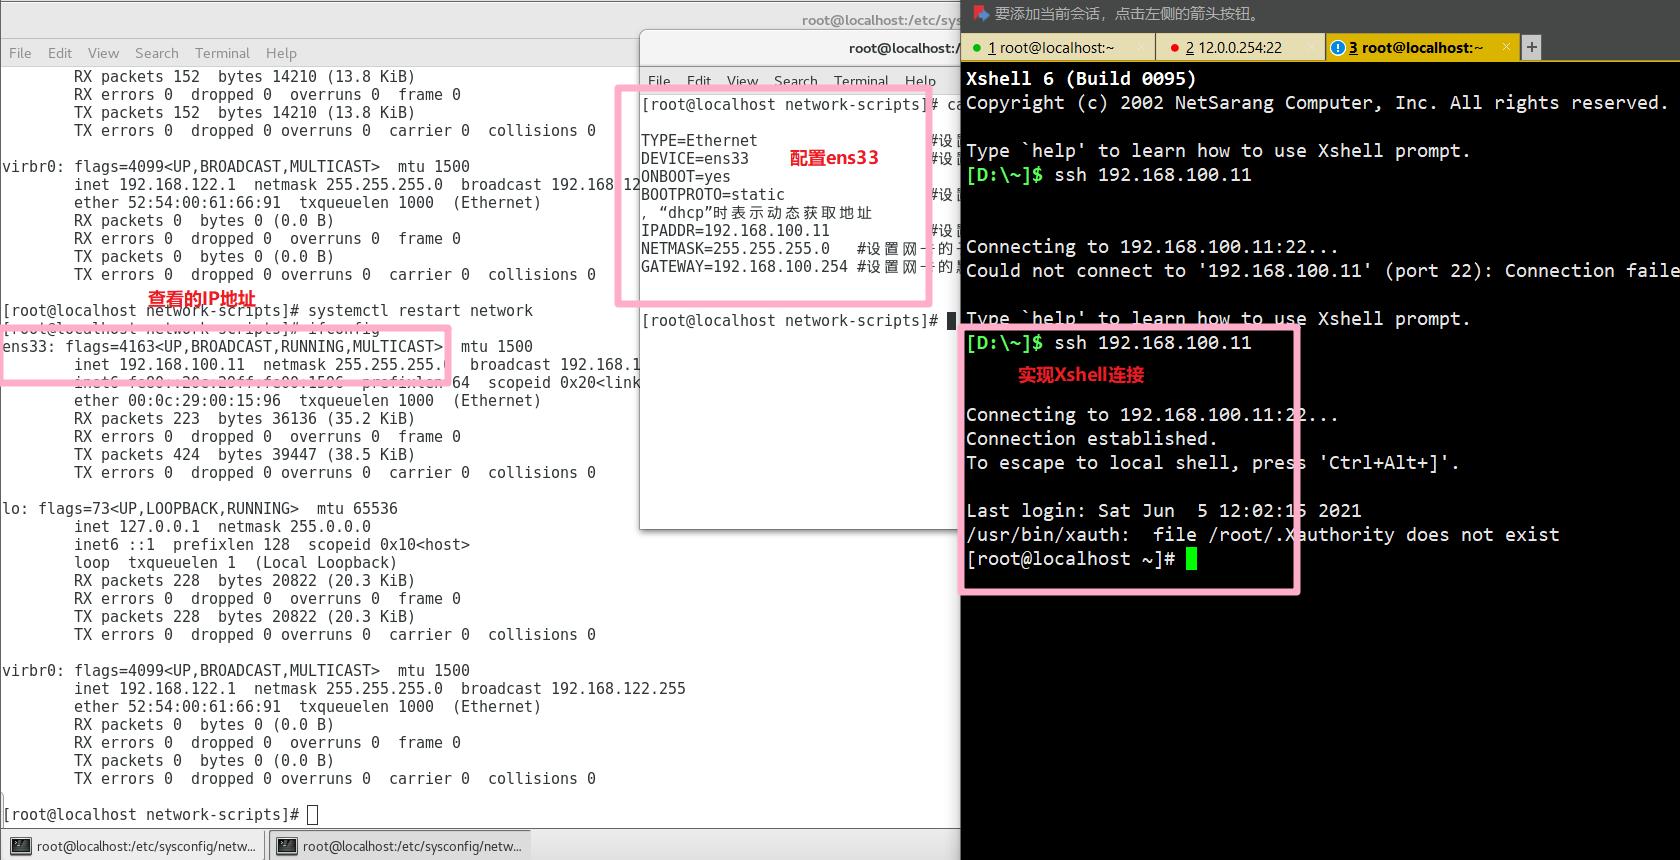
Task: Open View menu in the front network-scripts terminal
Action: tap(742, 80)
